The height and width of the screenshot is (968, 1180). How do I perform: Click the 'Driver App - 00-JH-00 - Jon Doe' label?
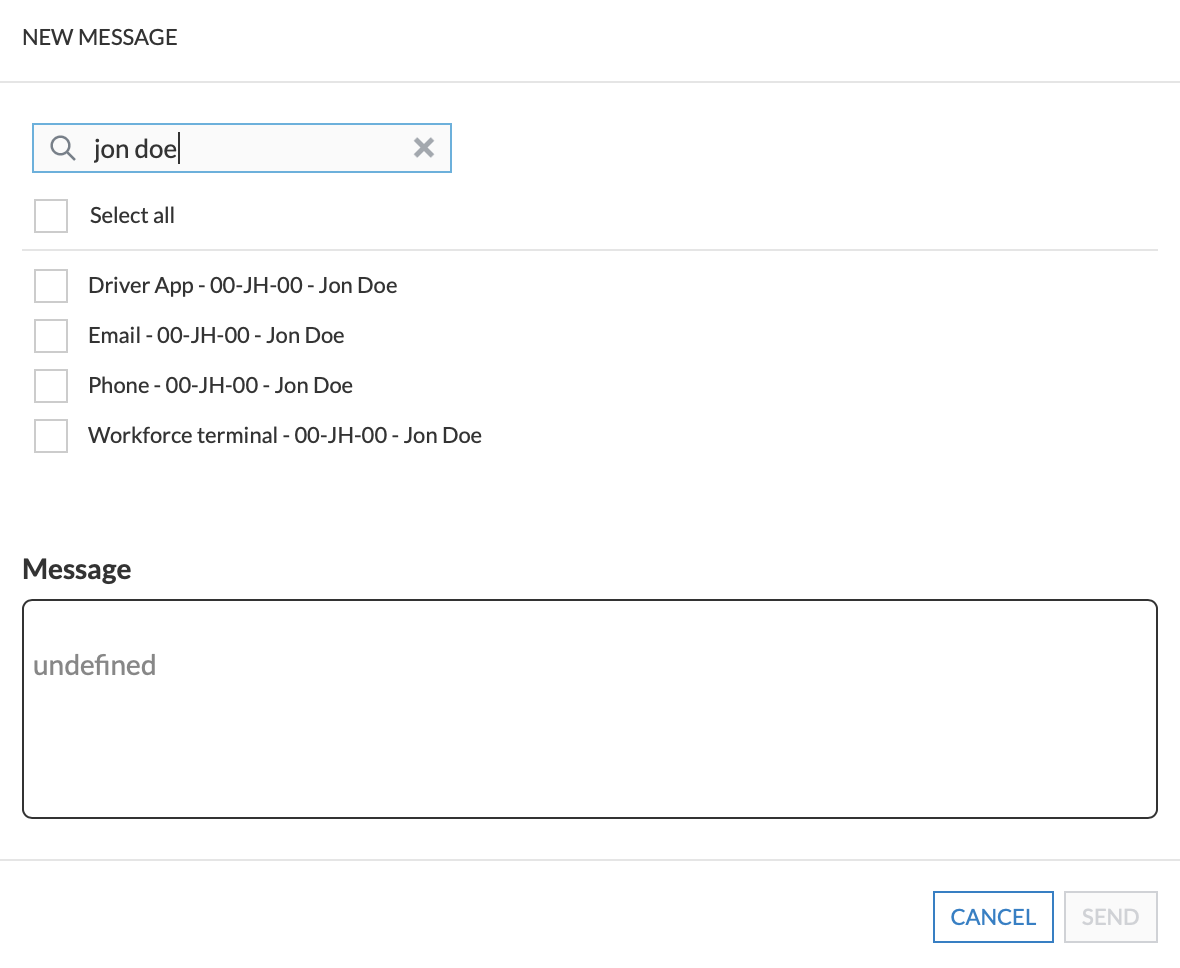pos(242,286)
